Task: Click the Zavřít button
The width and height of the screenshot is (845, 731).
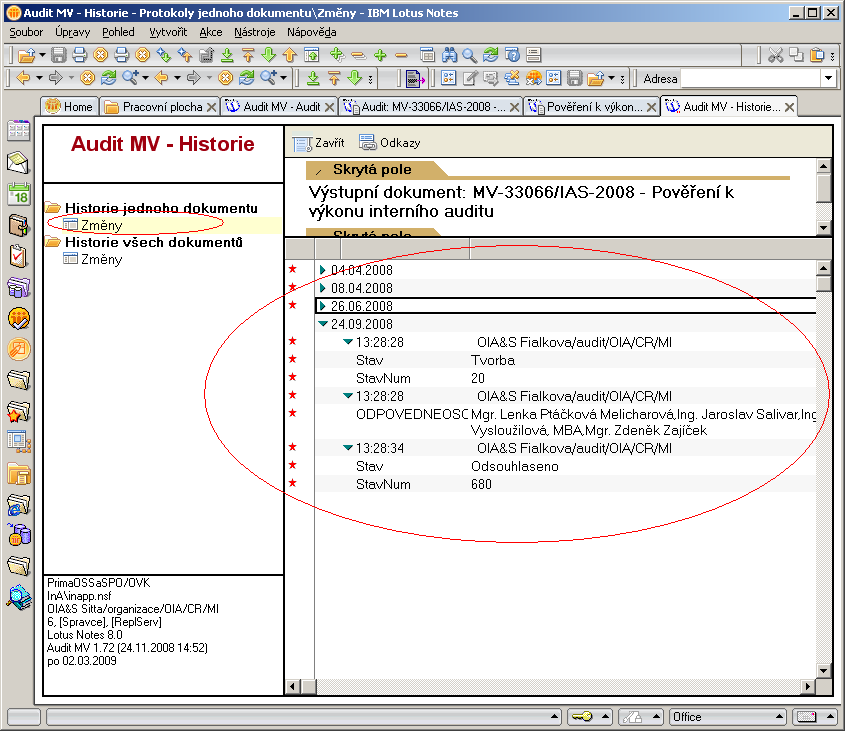Action: 318,143
